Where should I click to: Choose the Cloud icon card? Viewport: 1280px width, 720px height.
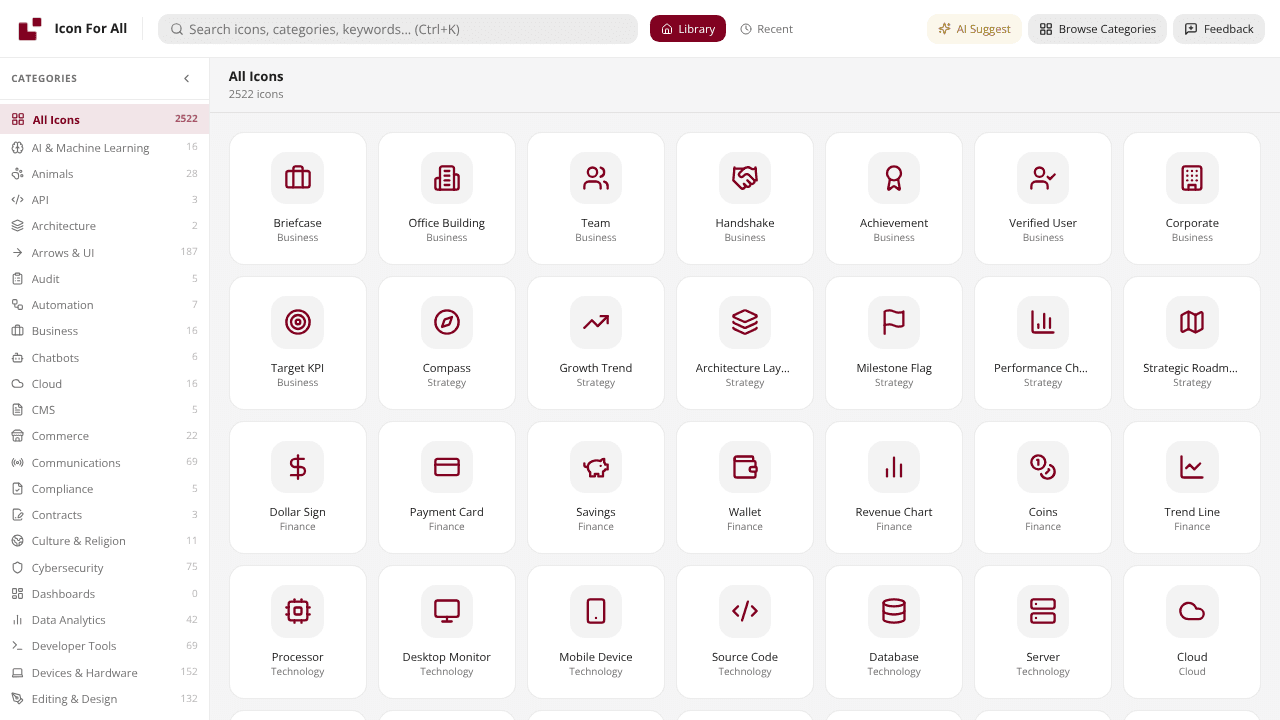pyautogui.click(x=1192, y=632)
